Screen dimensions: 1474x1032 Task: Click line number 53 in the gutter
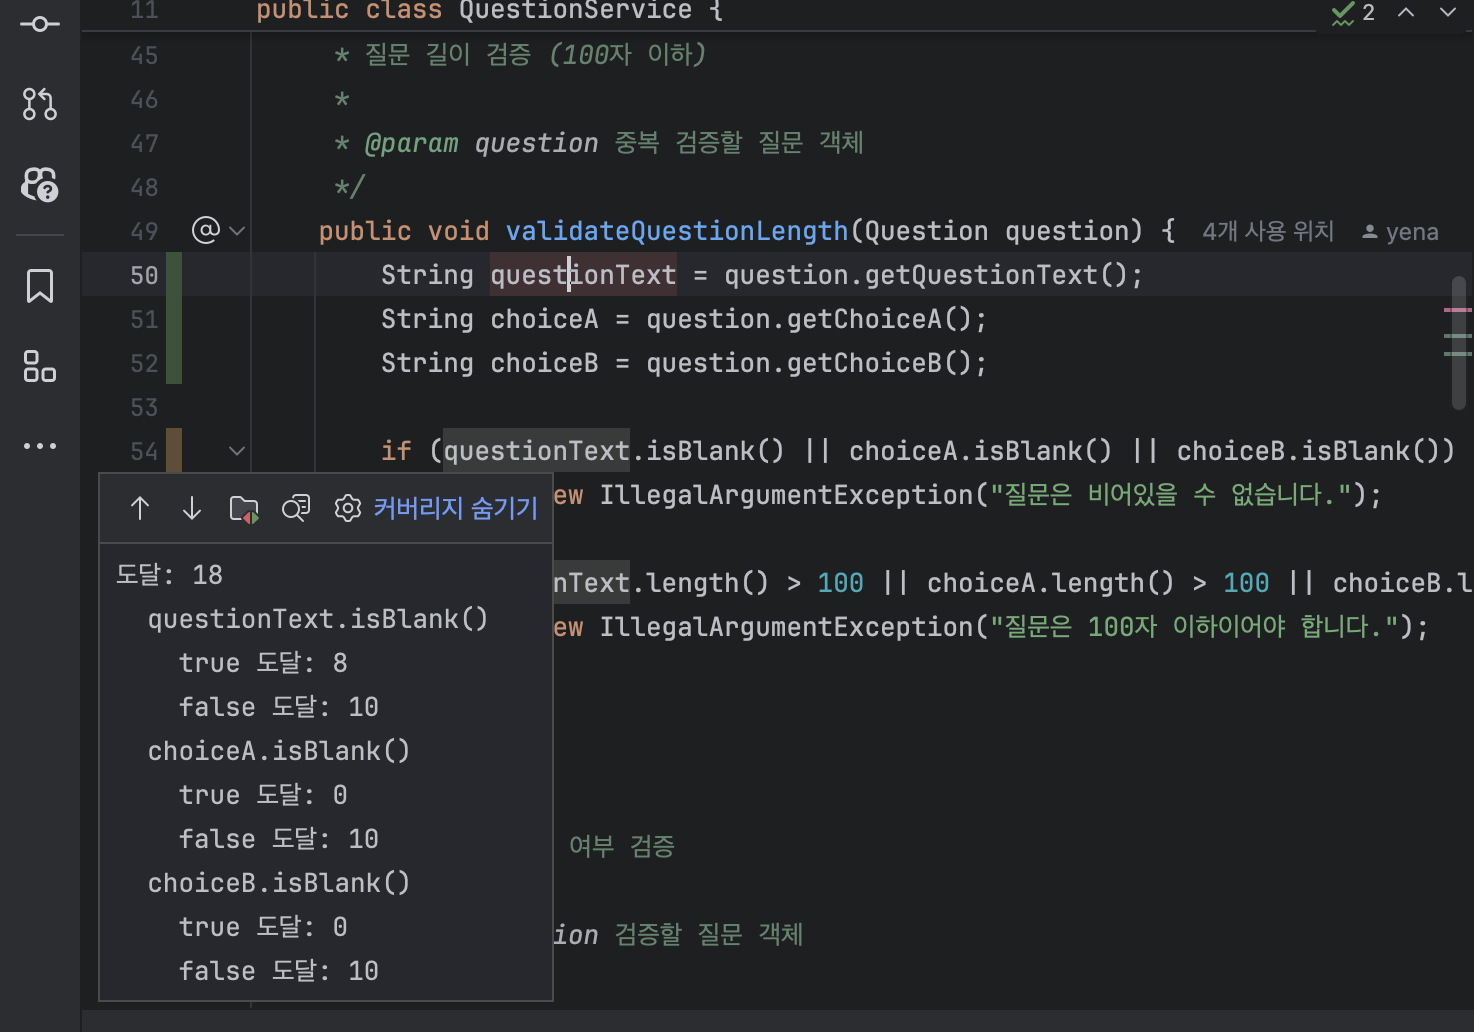click(x=144, y=407)
